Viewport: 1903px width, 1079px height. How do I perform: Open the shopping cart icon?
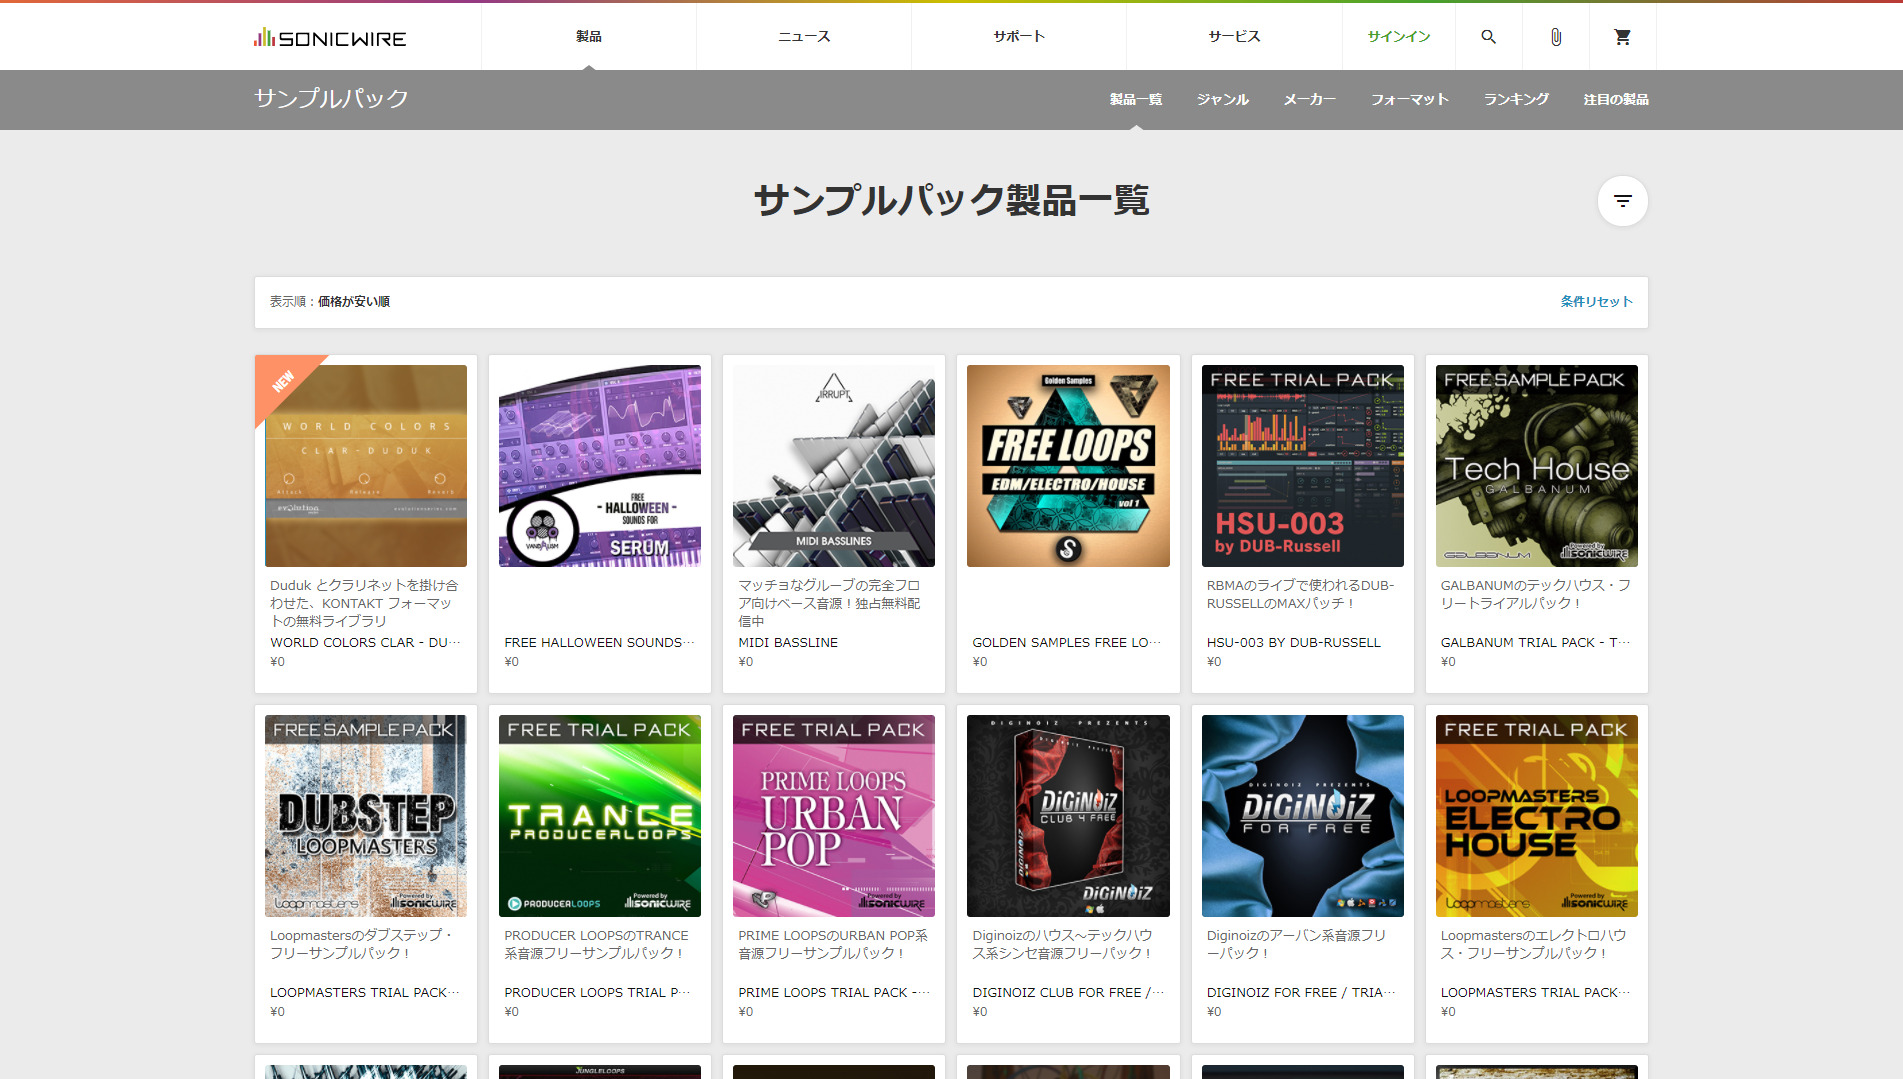(1622, 37)
